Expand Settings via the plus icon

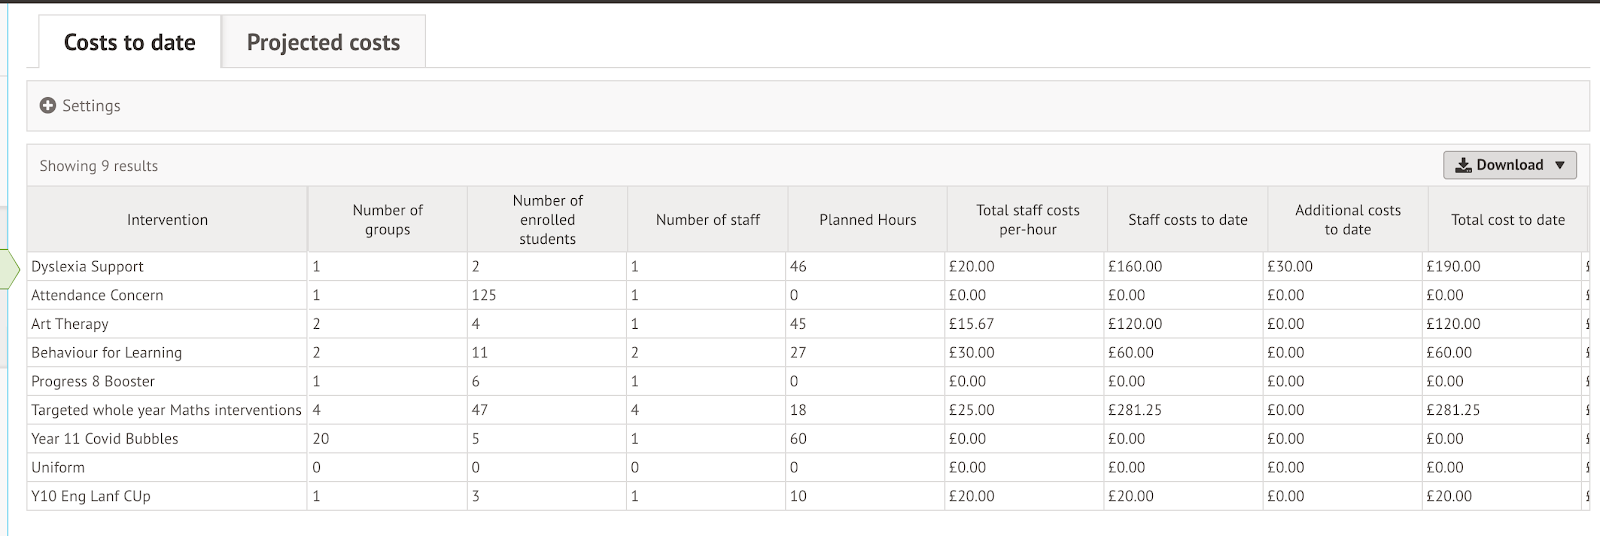(x=47, y=105)
